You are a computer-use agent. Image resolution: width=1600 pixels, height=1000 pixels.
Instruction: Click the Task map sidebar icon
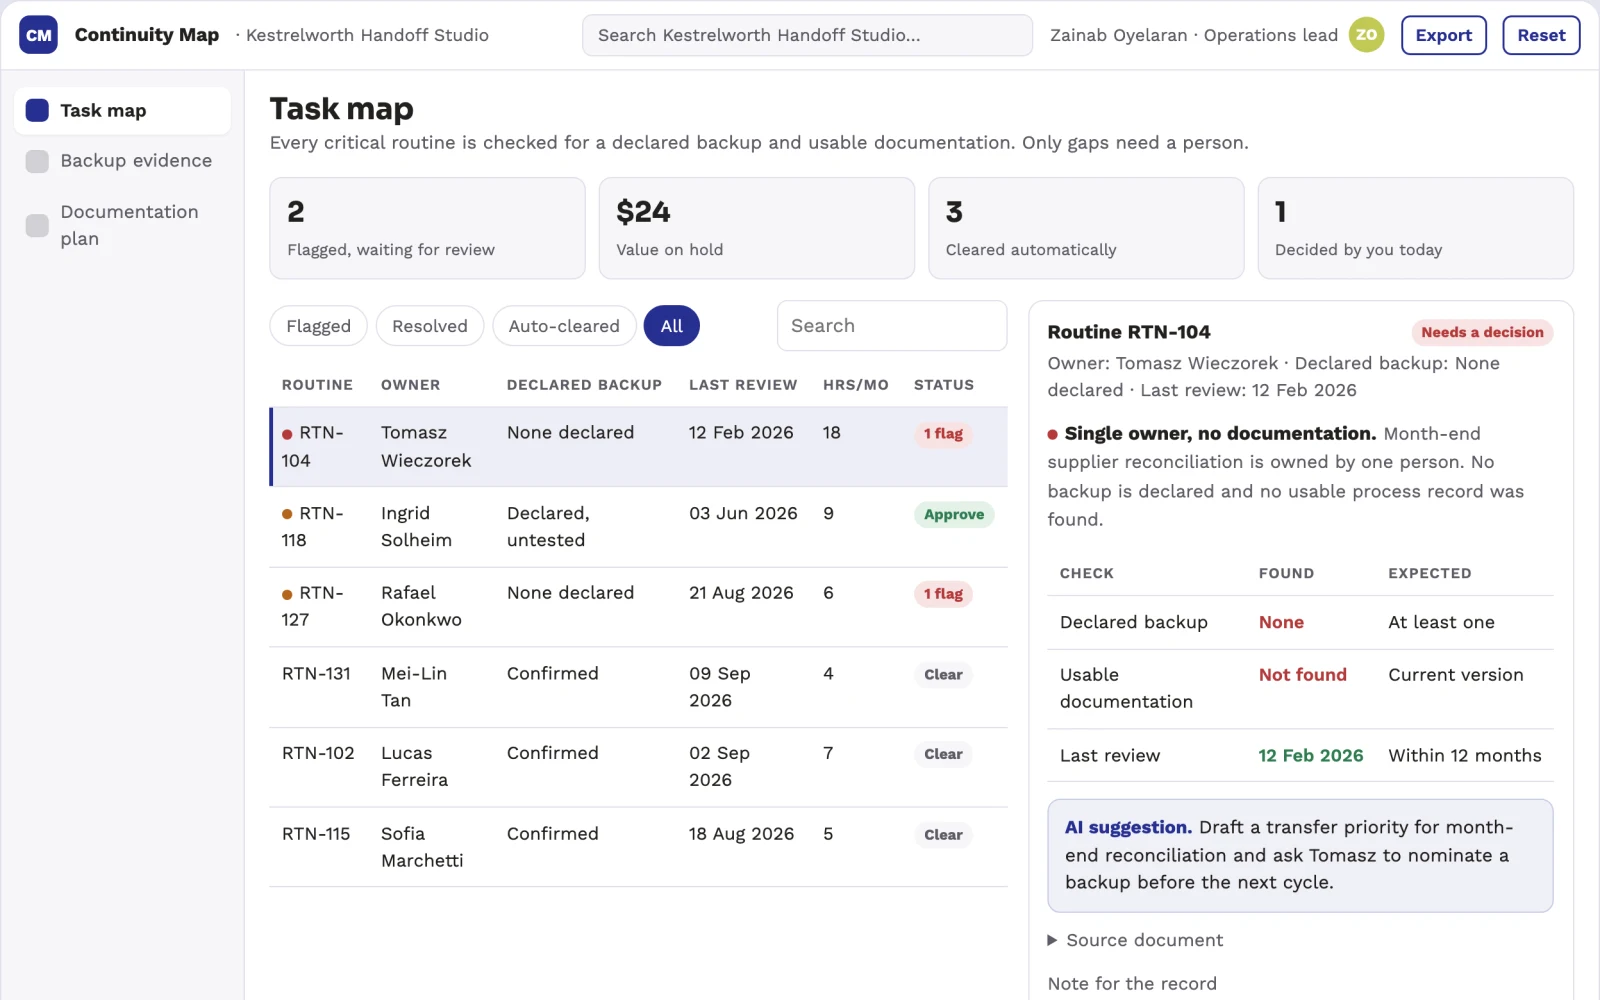tap(37, 110)
